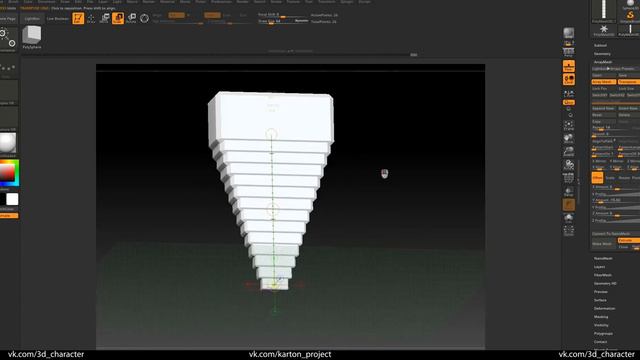Click the Rotate view icon on right shelf

tap(569, 165)
